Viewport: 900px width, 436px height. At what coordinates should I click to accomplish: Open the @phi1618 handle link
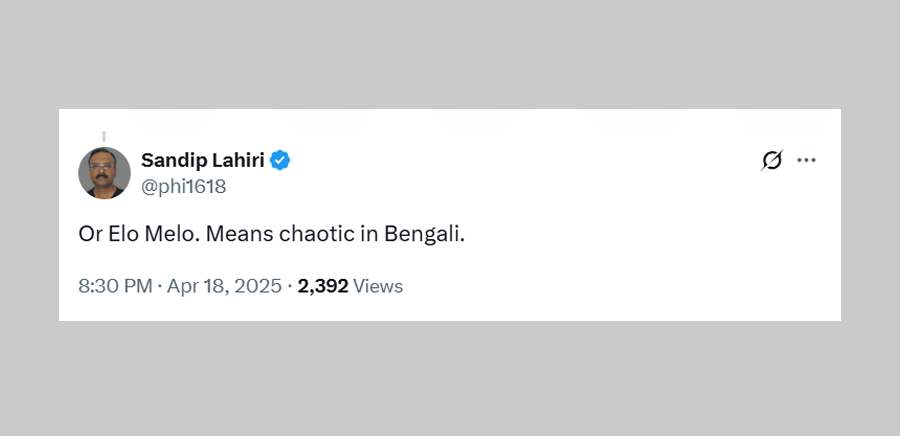pos(183,186)
